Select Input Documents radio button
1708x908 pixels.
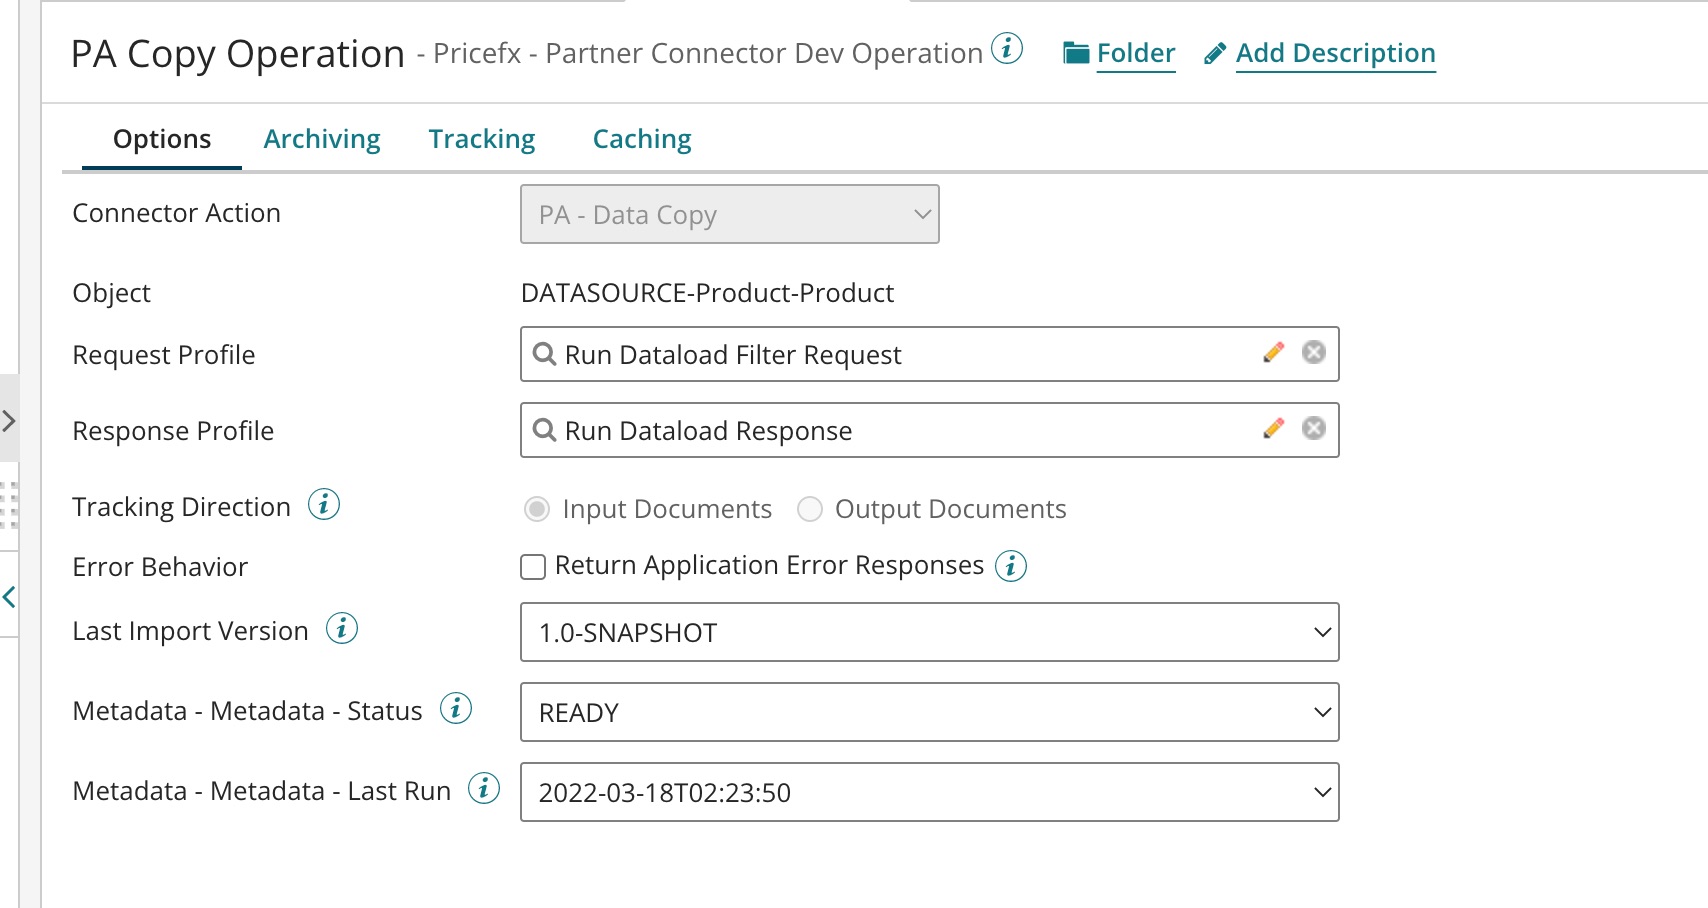(x=537, y=510)
